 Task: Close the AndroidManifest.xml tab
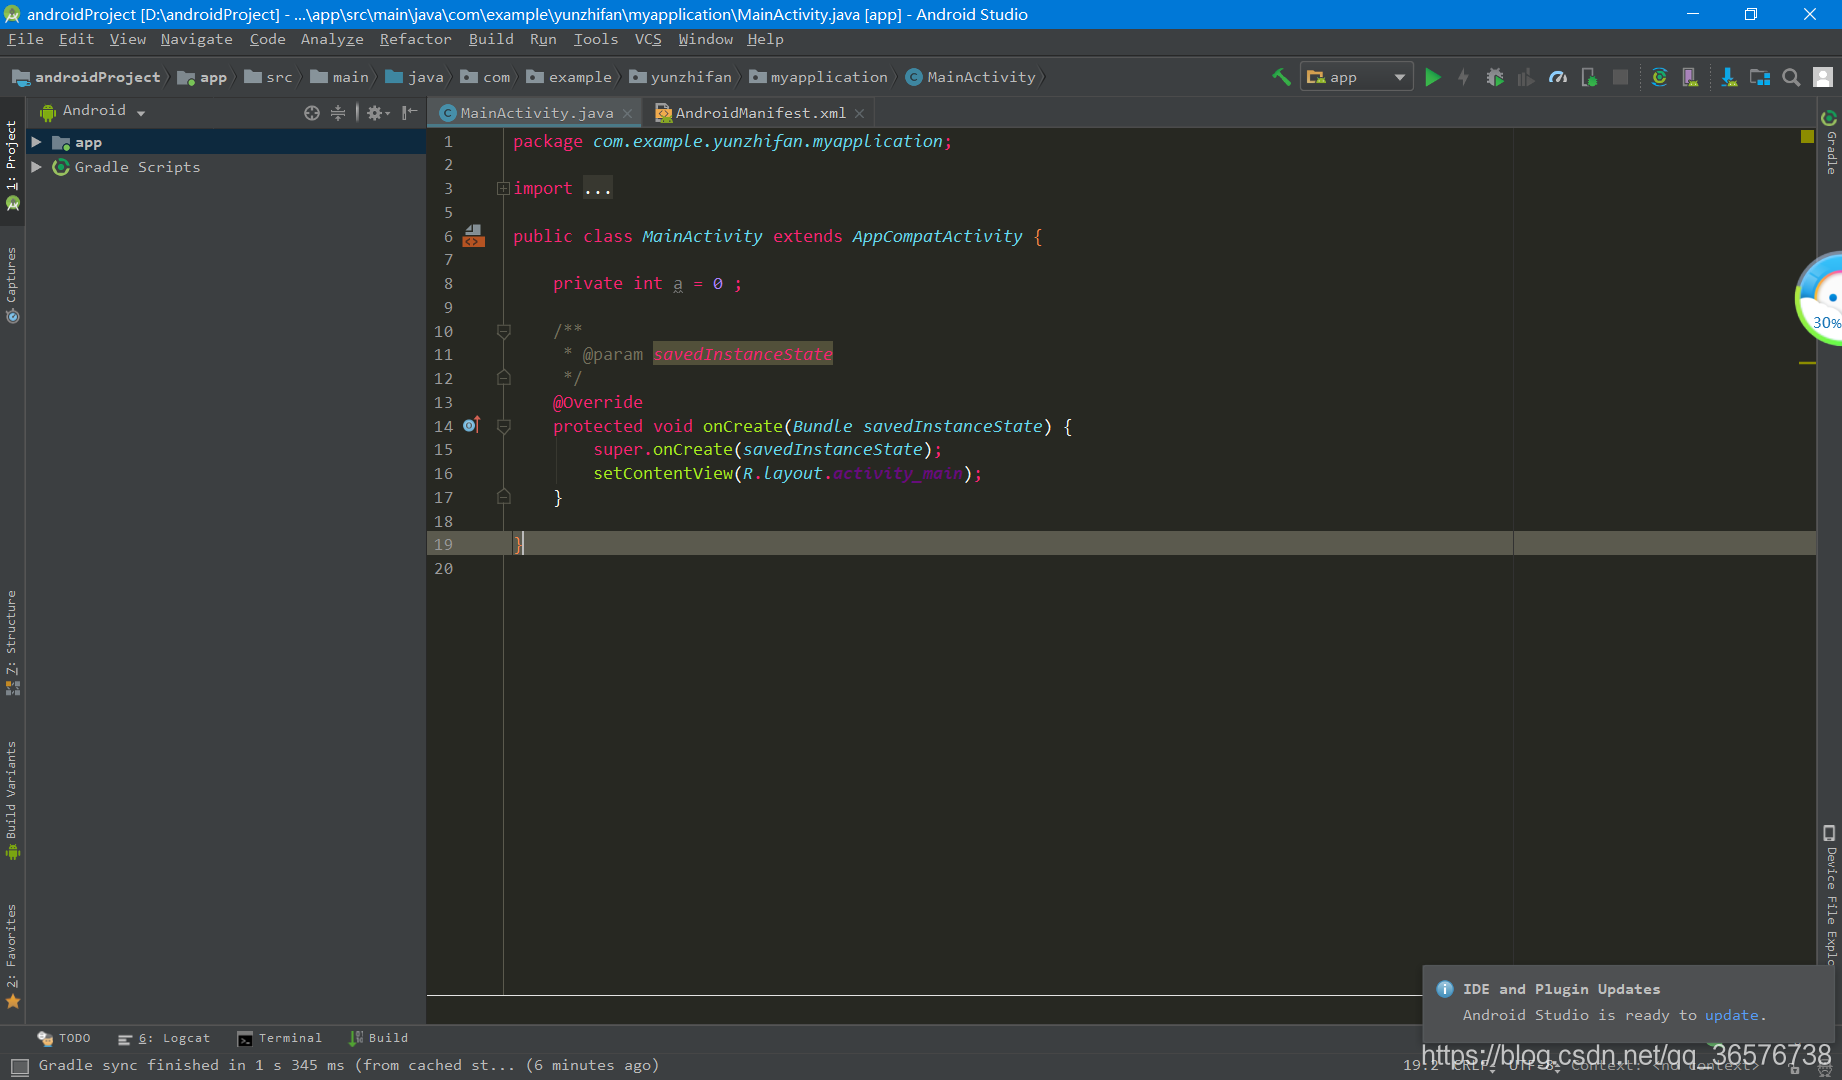click(859, 113)
